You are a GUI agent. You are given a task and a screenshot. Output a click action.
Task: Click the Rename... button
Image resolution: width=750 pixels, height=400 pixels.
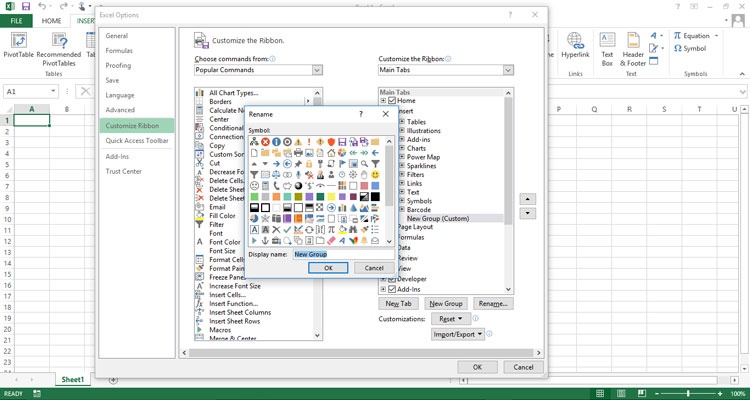(493, 304)
